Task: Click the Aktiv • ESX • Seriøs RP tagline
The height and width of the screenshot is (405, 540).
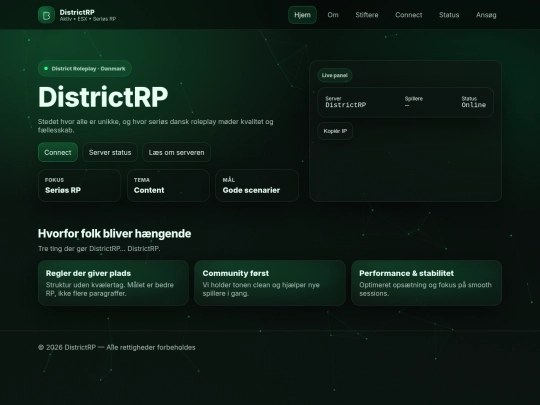Action: pyautogui.click(x=88, y=19)
